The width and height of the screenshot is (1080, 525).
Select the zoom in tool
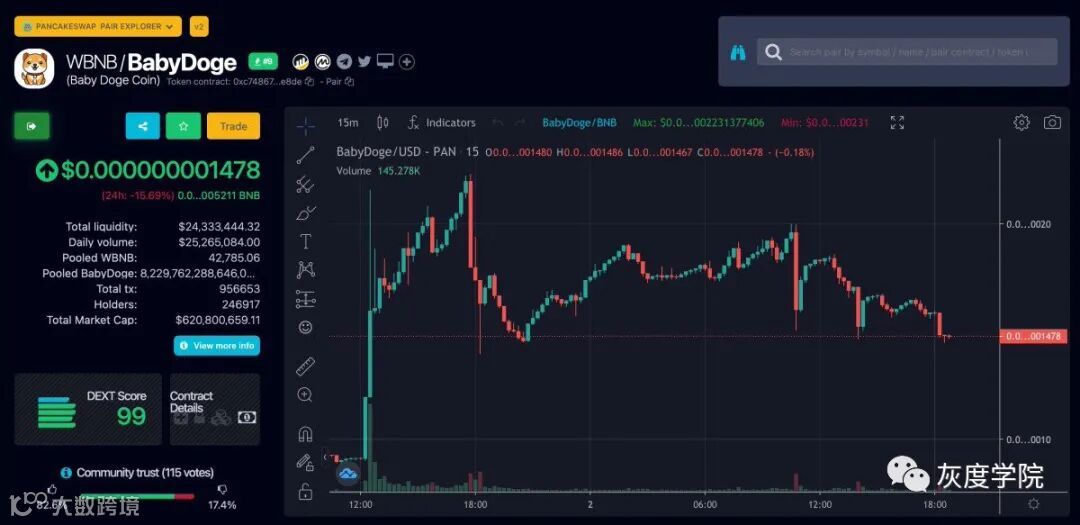pos(305,395)
